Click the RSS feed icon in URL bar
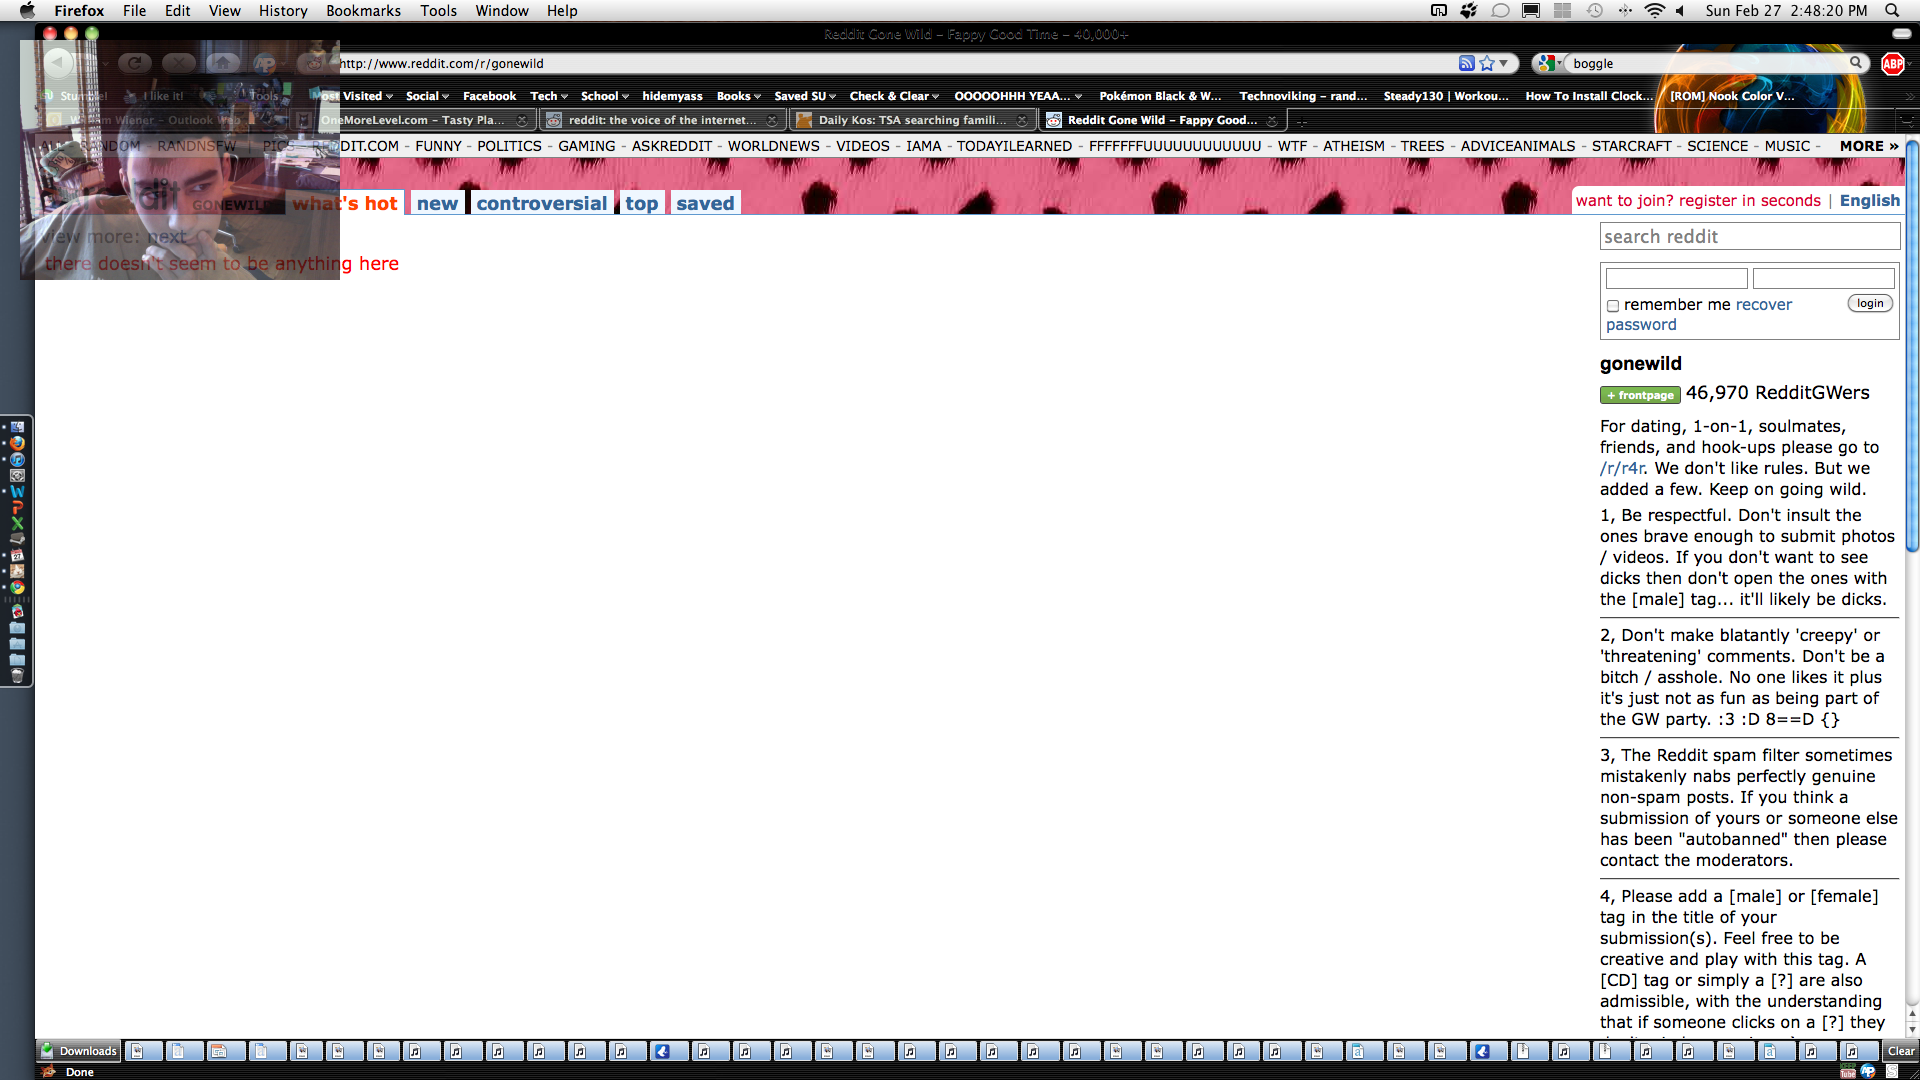 (1466, 63)
